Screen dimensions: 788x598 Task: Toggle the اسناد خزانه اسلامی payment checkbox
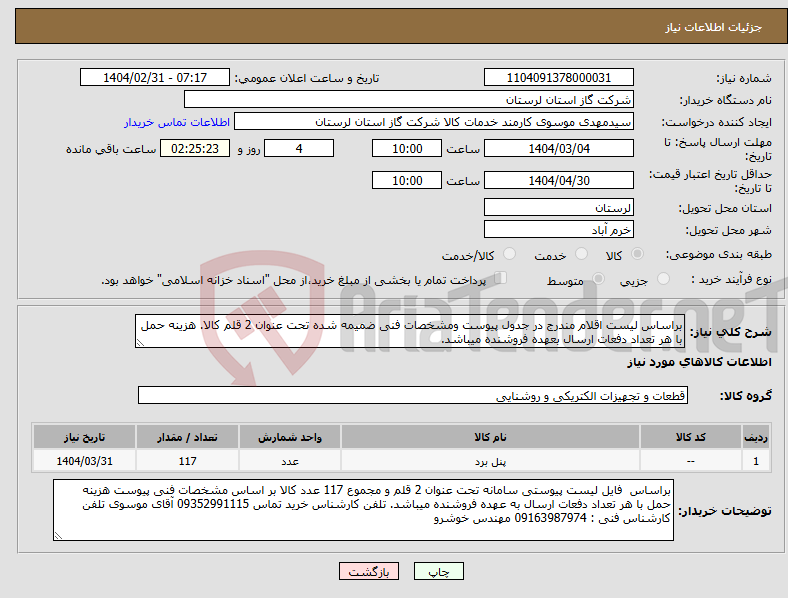tap(501, 278)
